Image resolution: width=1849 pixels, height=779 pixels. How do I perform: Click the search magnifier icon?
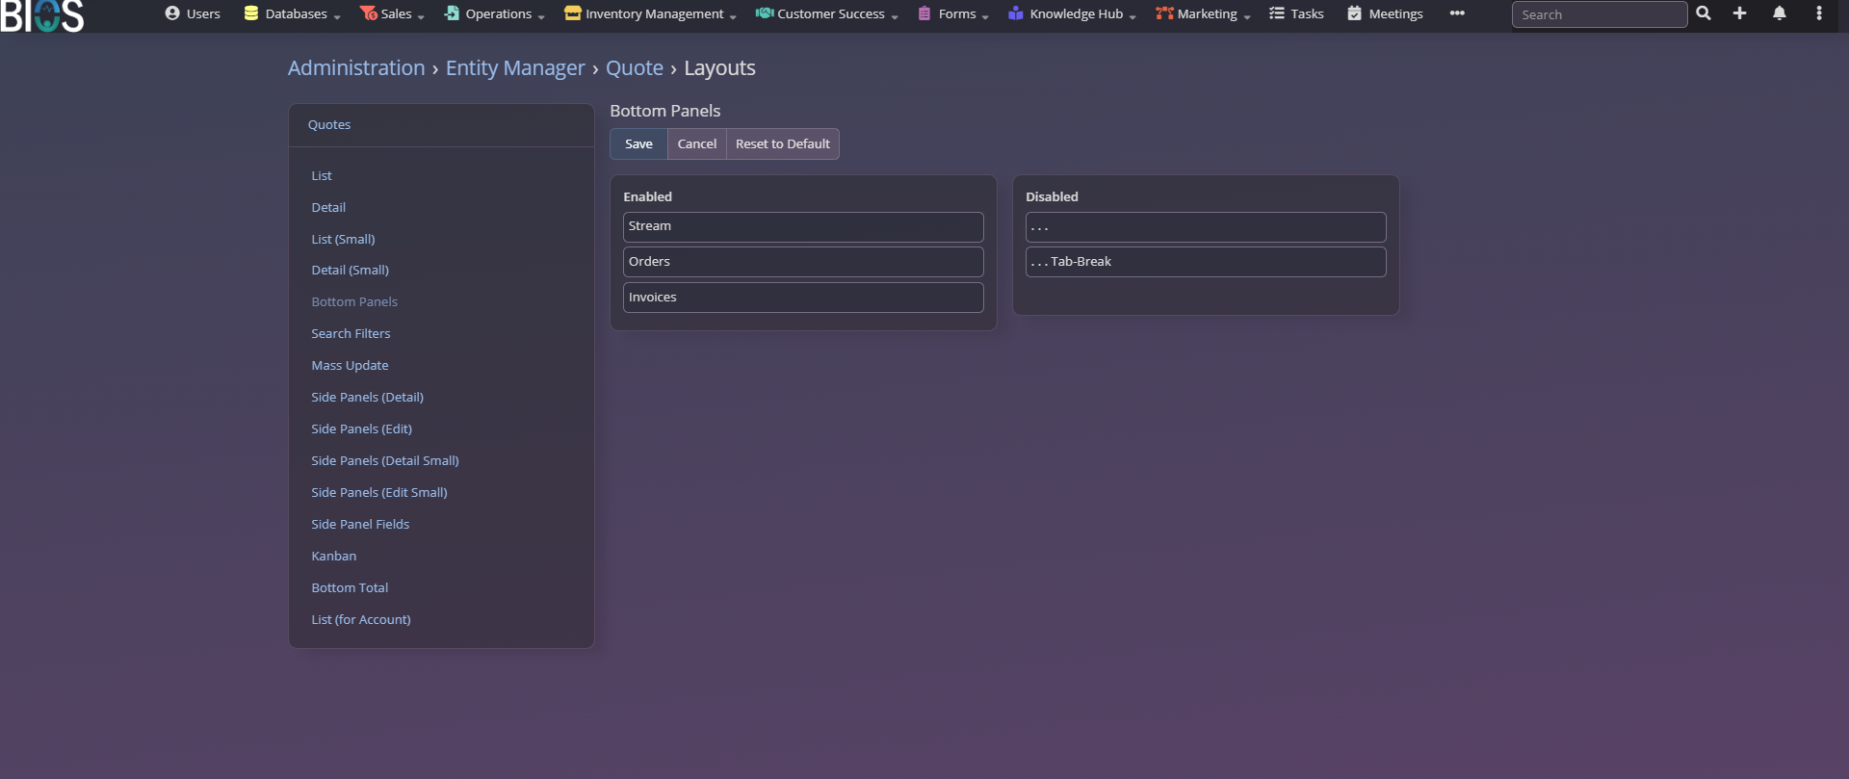[x=1703, y=14]
